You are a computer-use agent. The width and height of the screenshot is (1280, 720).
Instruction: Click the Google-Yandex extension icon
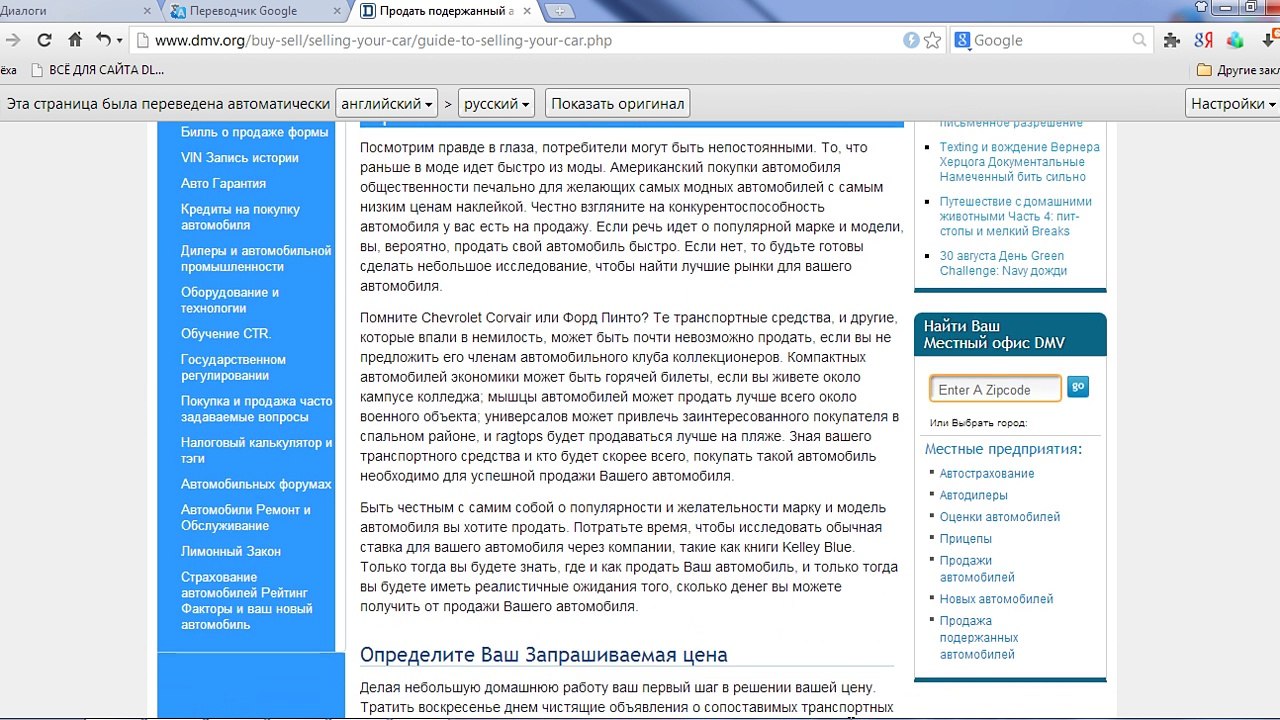[1203, 40]
